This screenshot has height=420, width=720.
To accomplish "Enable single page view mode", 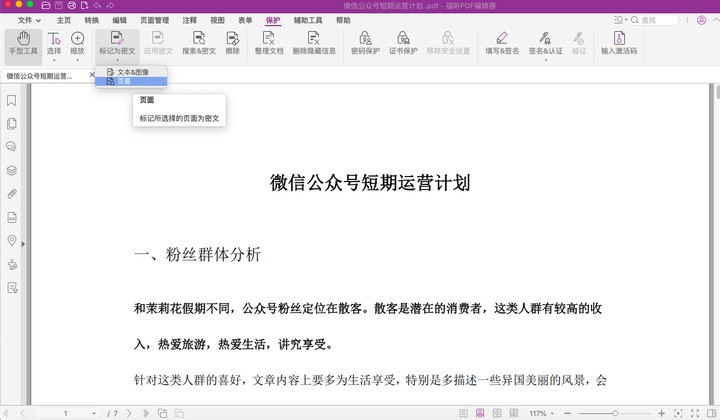I will 464,413.
